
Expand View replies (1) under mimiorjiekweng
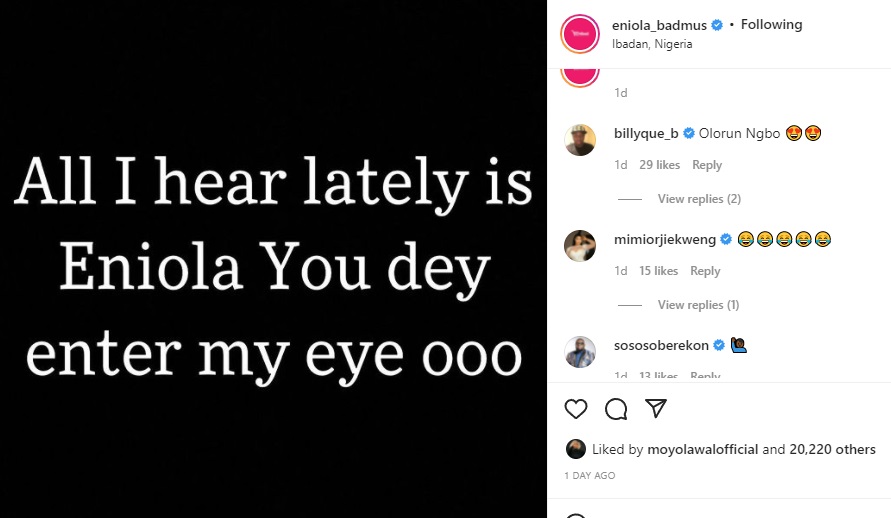[x=698, y=305]
